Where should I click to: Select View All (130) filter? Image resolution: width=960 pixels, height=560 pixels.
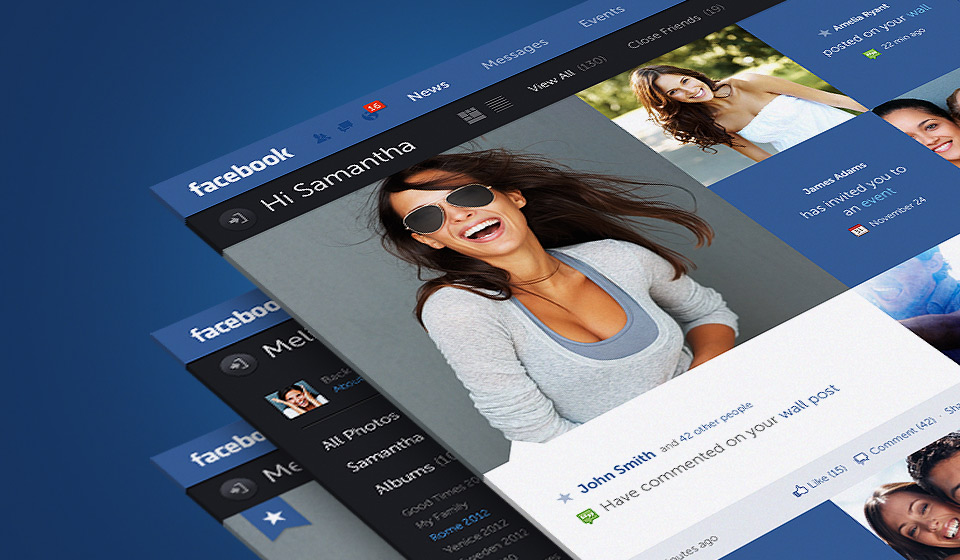[567, 74]
